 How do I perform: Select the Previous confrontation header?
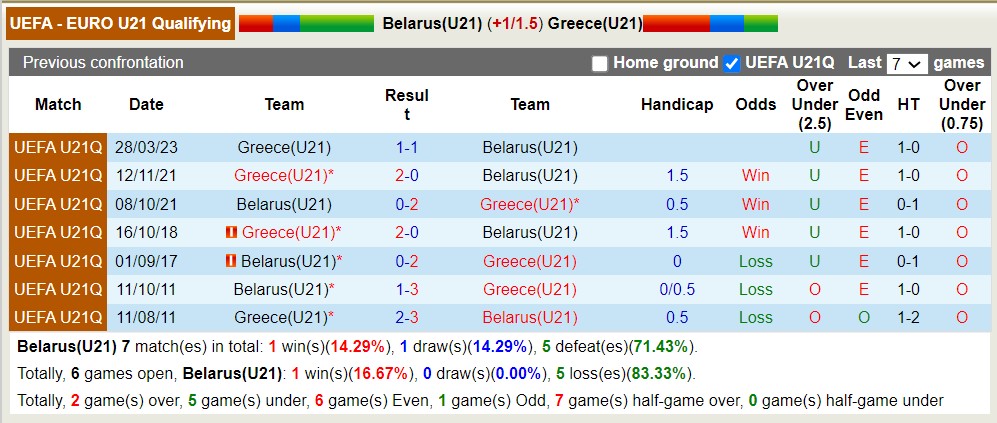103,63
